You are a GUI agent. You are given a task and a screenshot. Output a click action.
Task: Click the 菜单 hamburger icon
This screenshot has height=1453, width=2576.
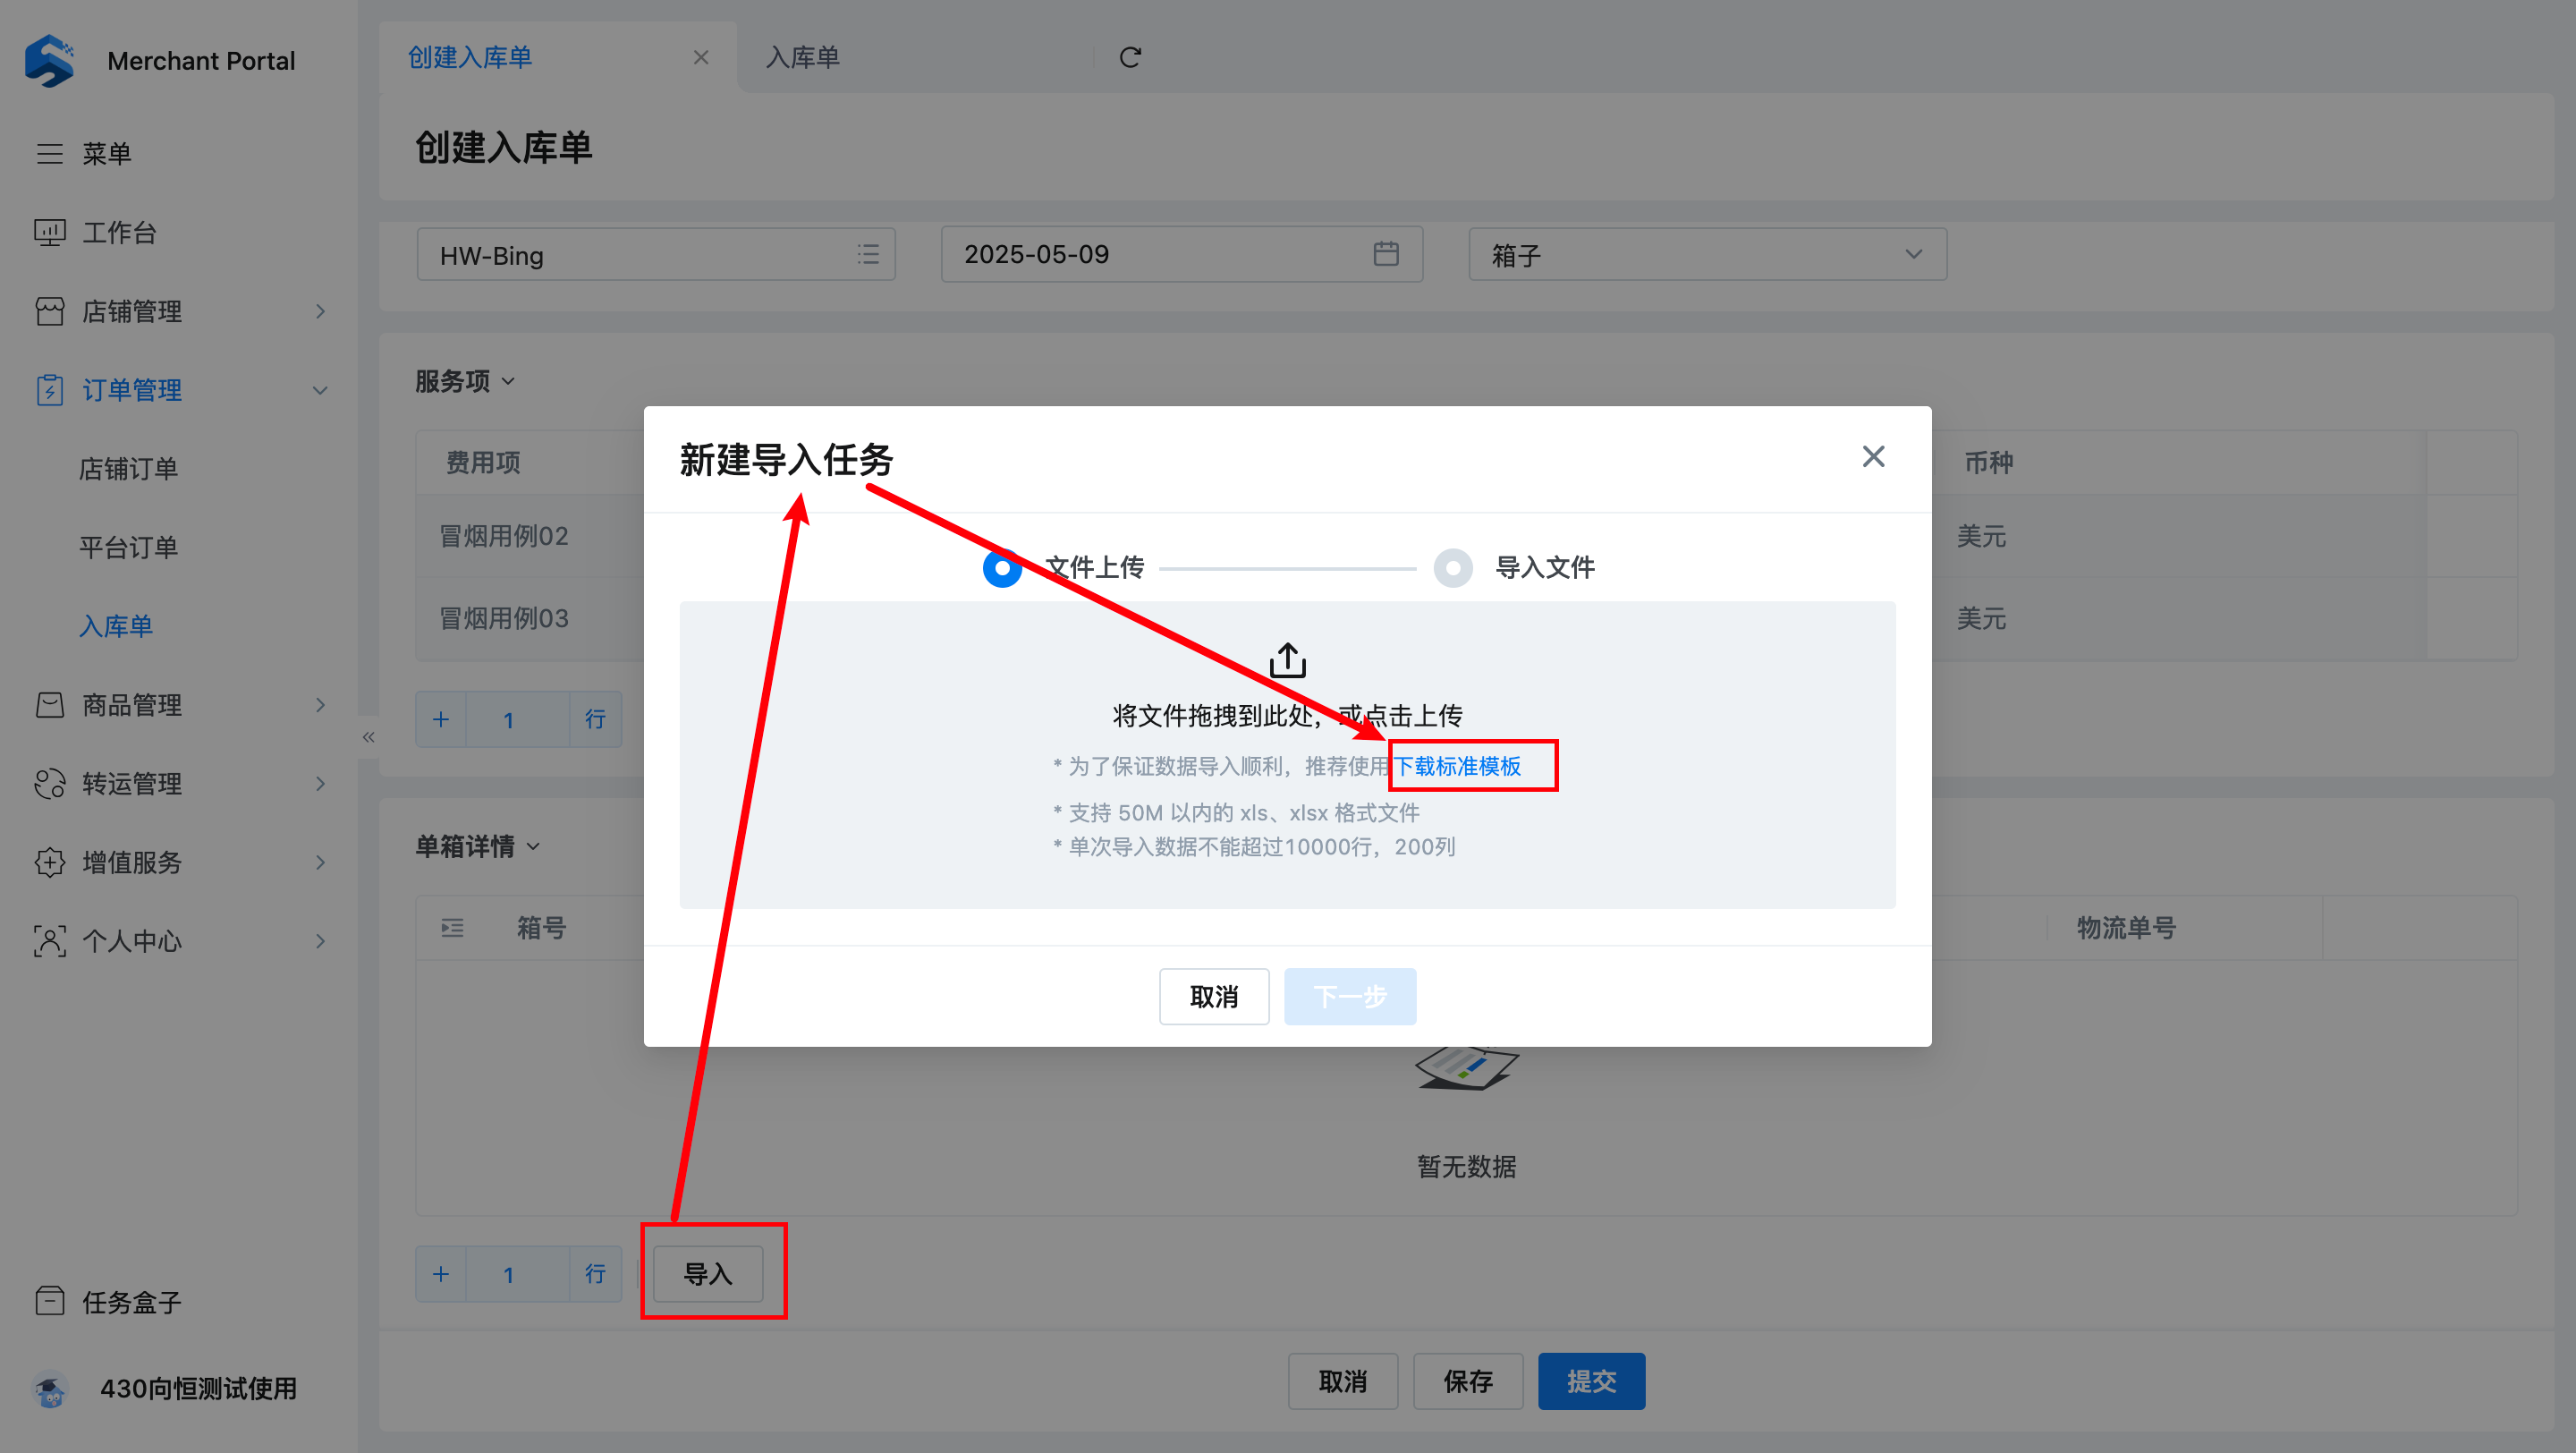coord(50,154)
